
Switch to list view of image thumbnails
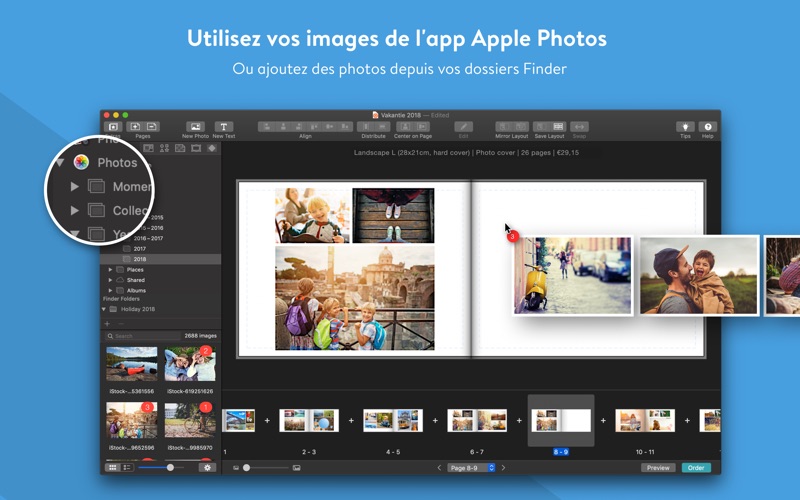pyautogui.click(x=127, y=467)
